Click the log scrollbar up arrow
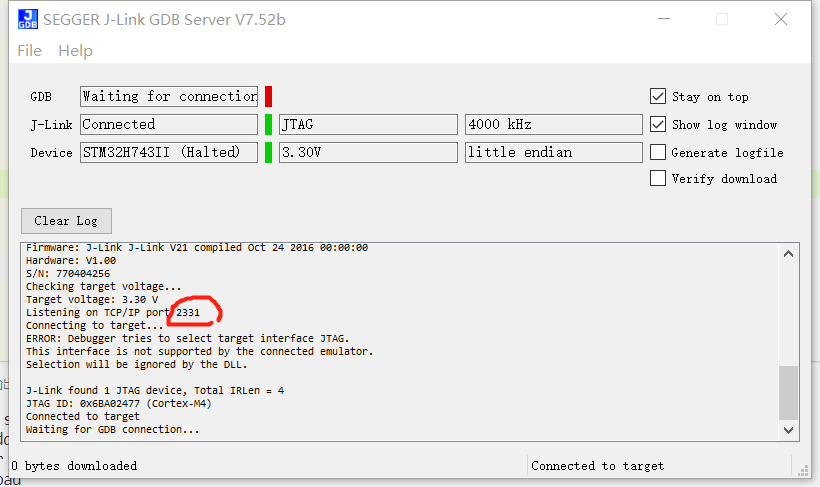Image resolution: width=820 pixels, height=487 pixels. 789,254
